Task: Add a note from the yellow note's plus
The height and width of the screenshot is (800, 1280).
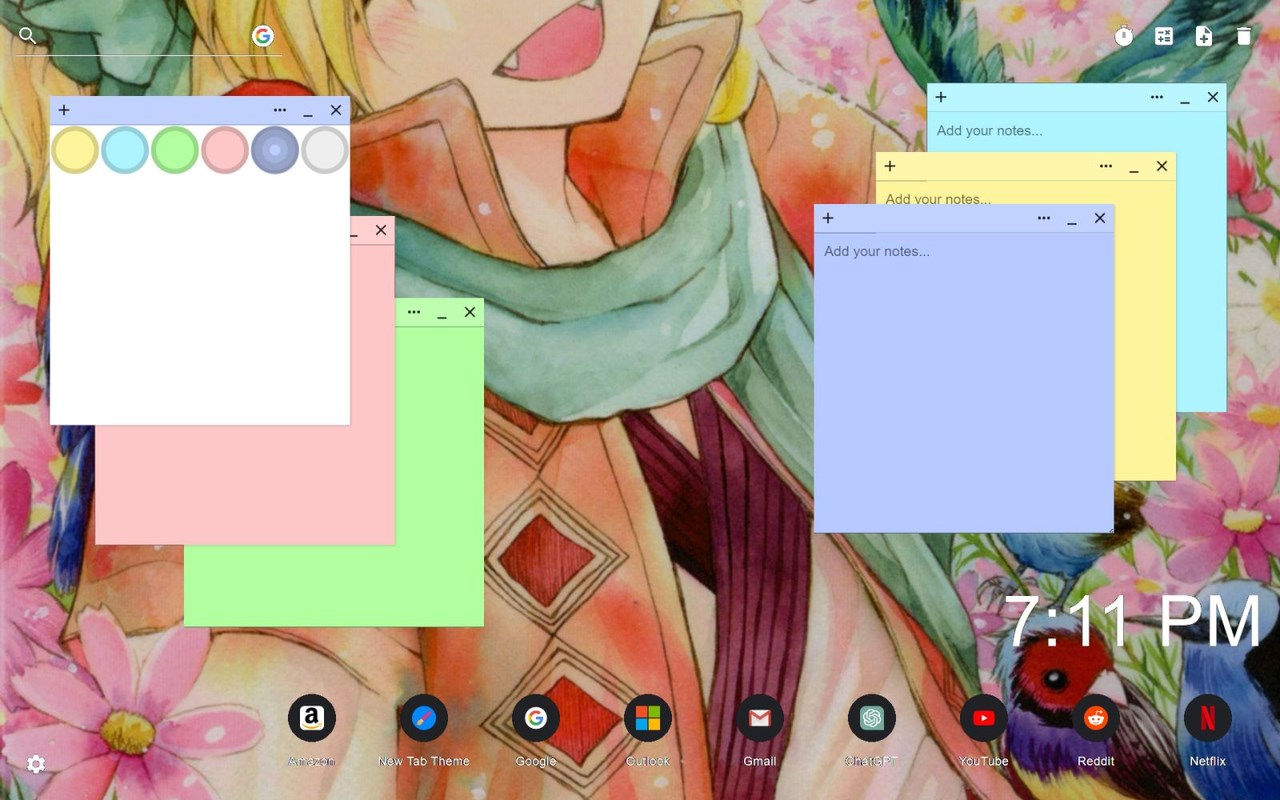Action: (890, 166)
